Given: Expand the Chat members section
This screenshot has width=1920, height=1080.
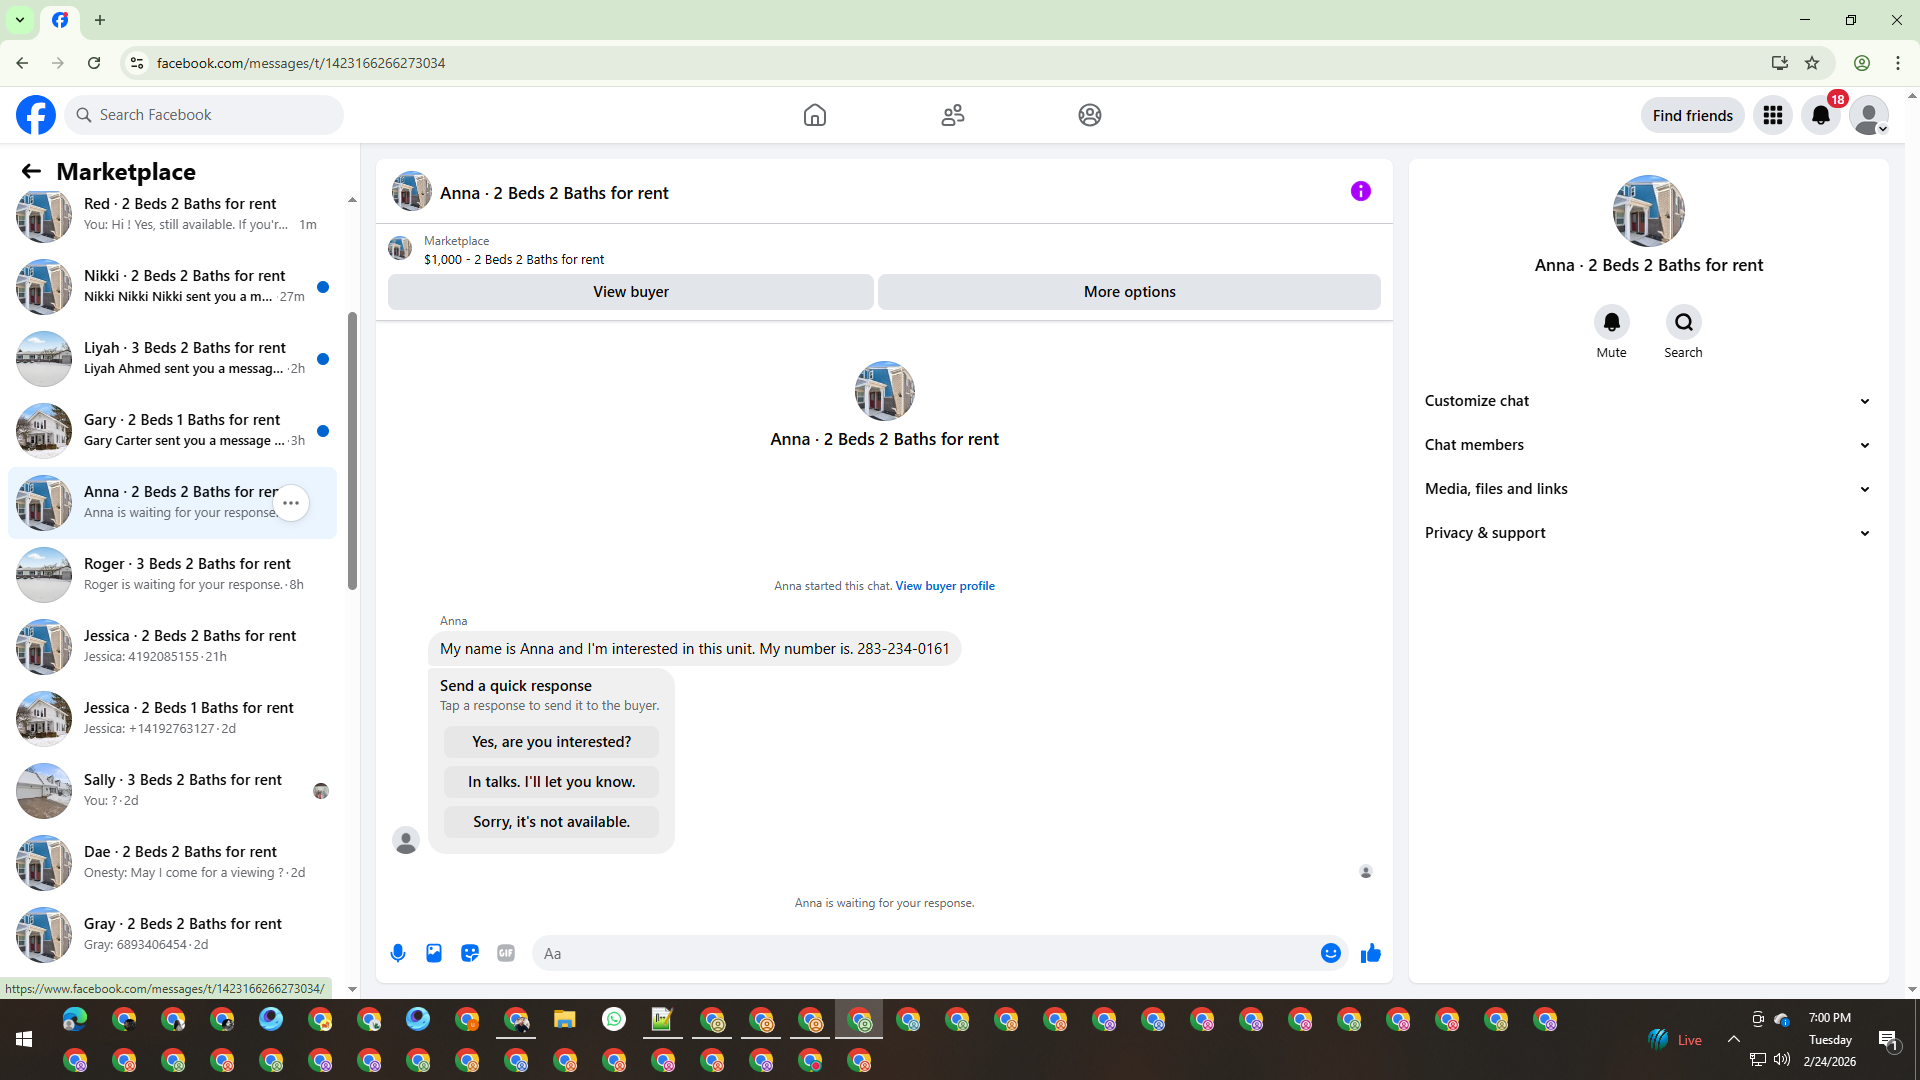Looking at the screenshot, I should (x=1647, y=445).
